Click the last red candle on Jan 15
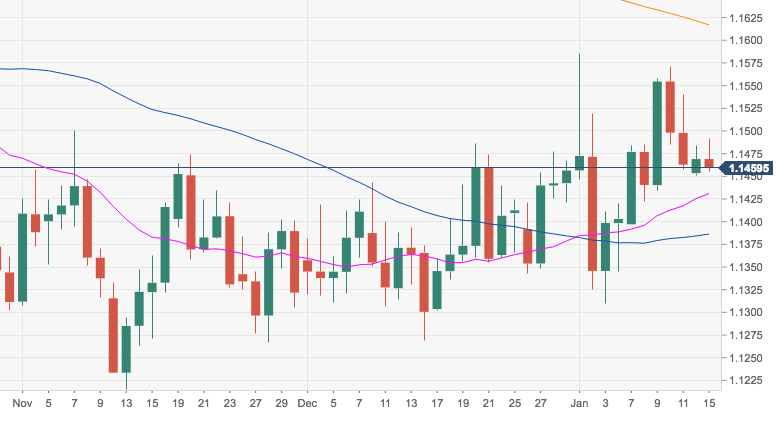Viewport: 780px width, 422px height. pyautogui.click(x=709, y=163)
